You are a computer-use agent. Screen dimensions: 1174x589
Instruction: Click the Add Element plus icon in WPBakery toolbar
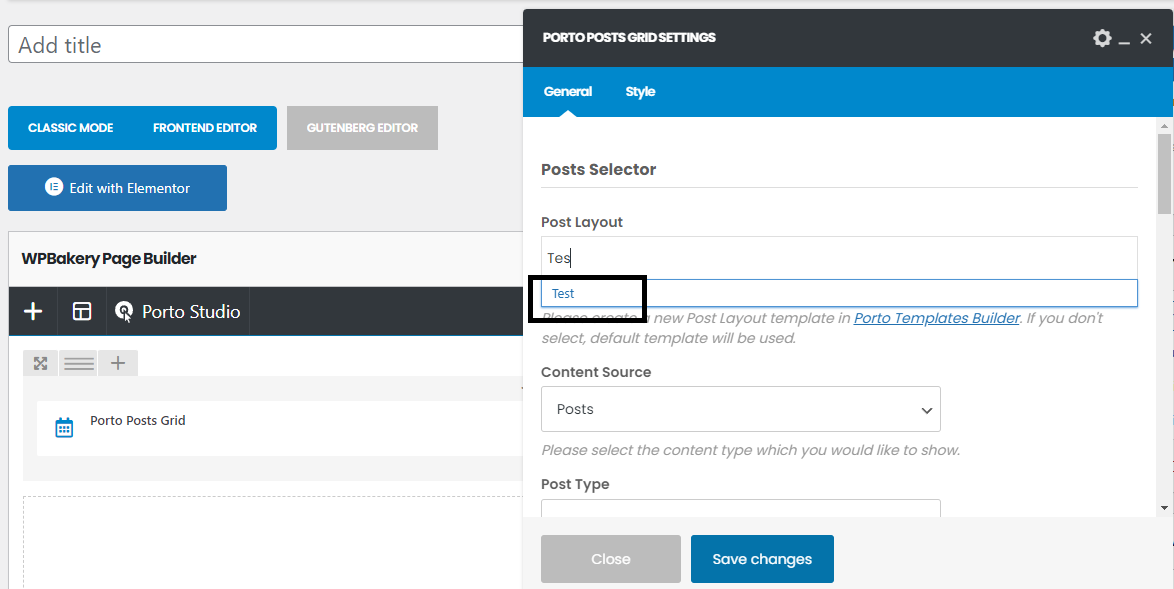(33, 311)
